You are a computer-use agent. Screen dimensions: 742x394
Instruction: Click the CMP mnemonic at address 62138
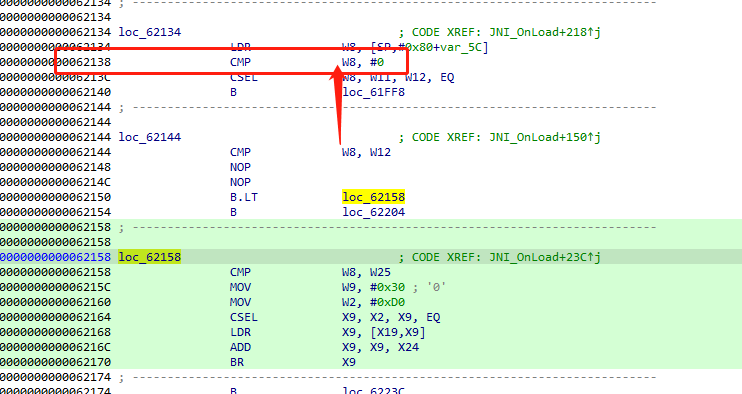pyautogui.click(x=240, y=62)
